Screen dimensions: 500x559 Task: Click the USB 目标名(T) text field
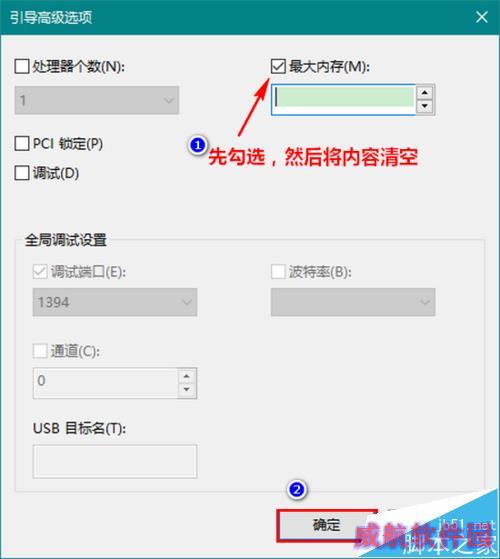(115, 461)
